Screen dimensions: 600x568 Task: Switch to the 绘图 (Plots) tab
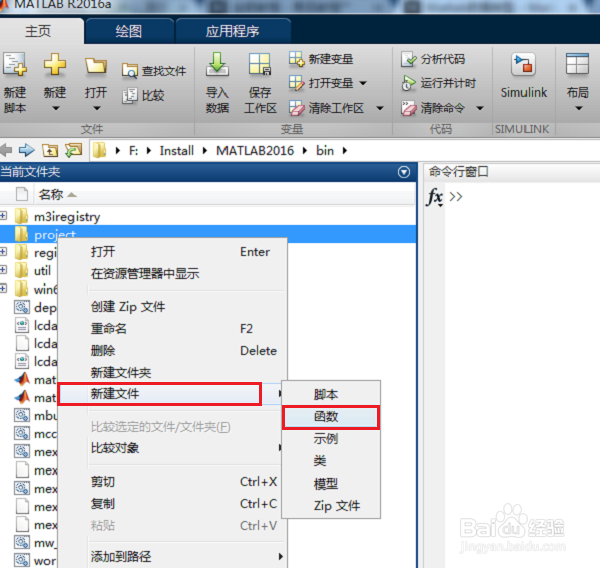pyautogui.click(x=129, y=31)
